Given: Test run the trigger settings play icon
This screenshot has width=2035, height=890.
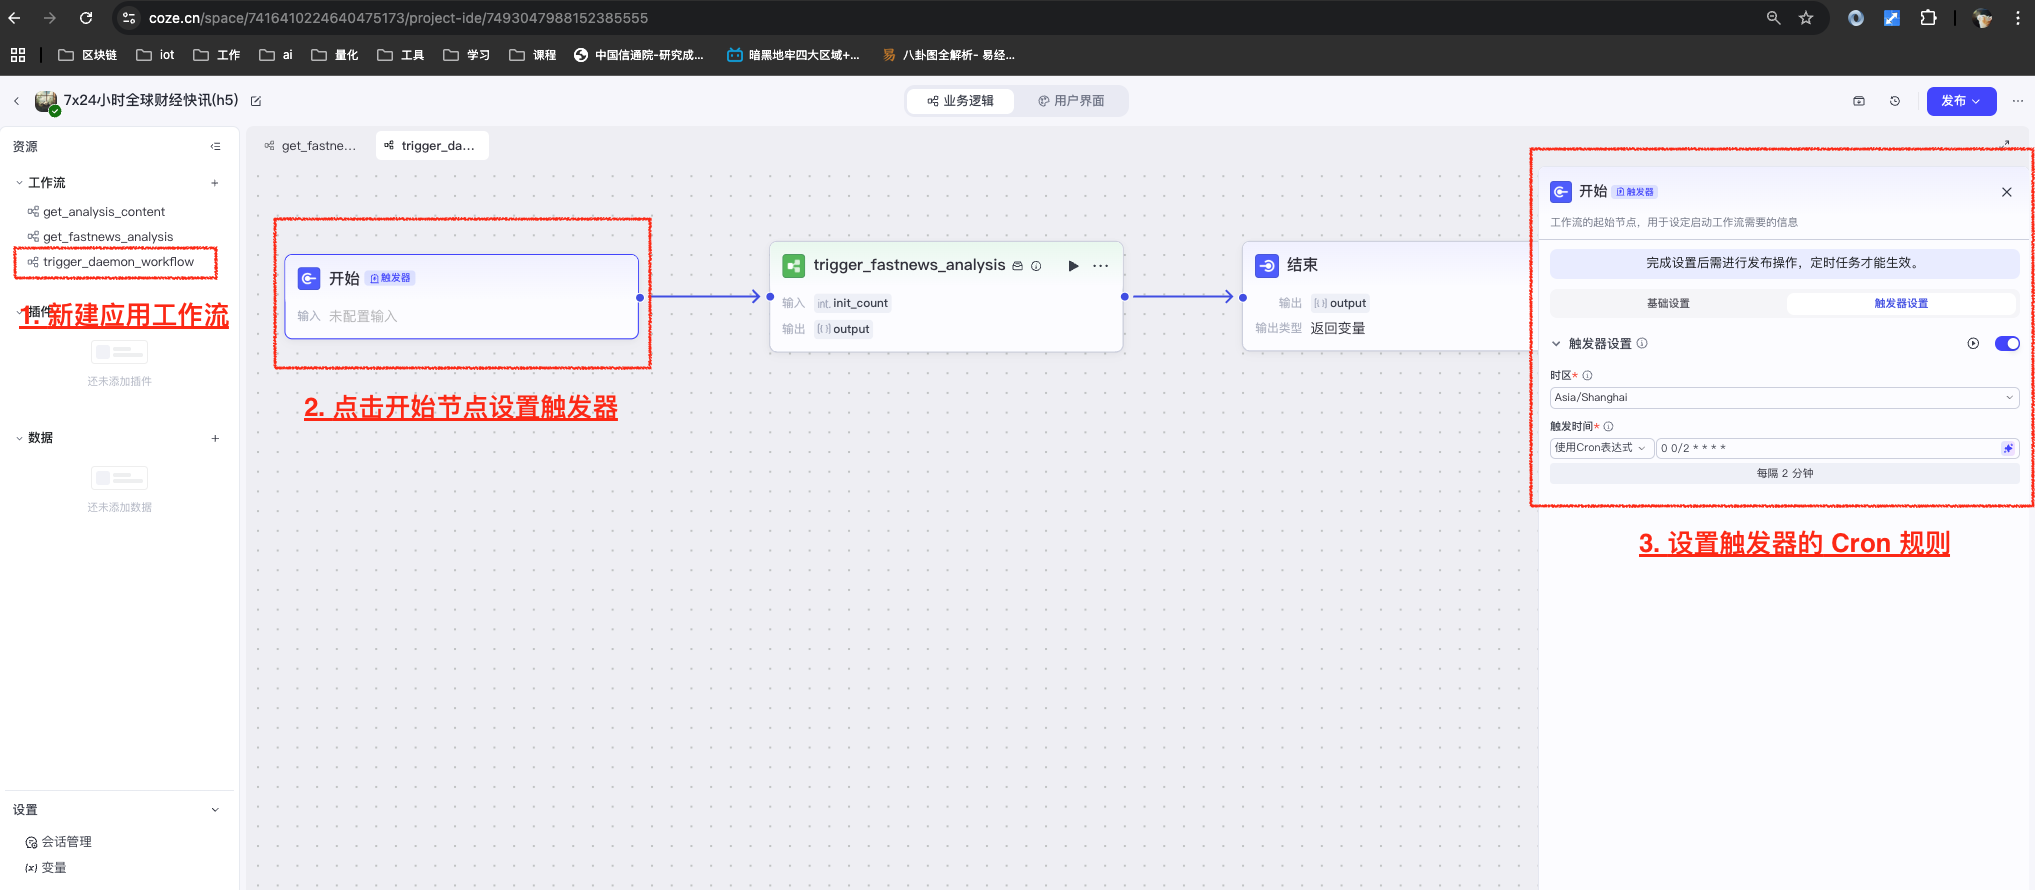Looking at the screenshot, I should click(1973, 344).
